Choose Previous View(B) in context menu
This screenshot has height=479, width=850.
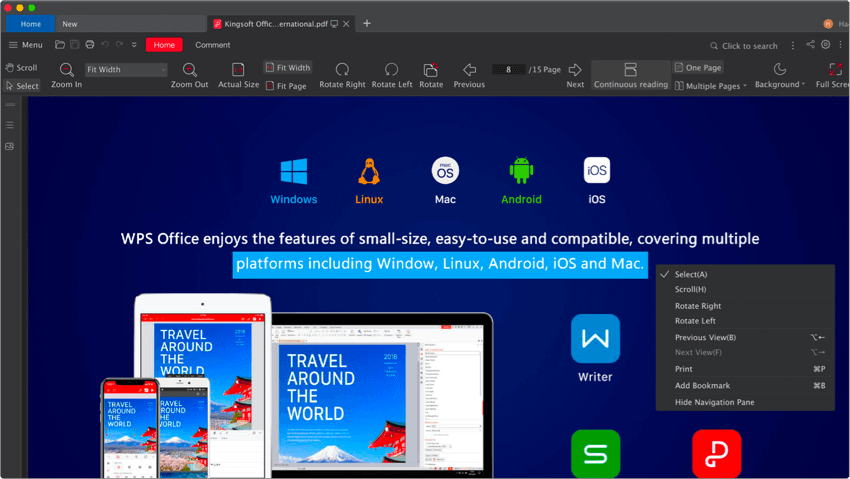(745, 337)
